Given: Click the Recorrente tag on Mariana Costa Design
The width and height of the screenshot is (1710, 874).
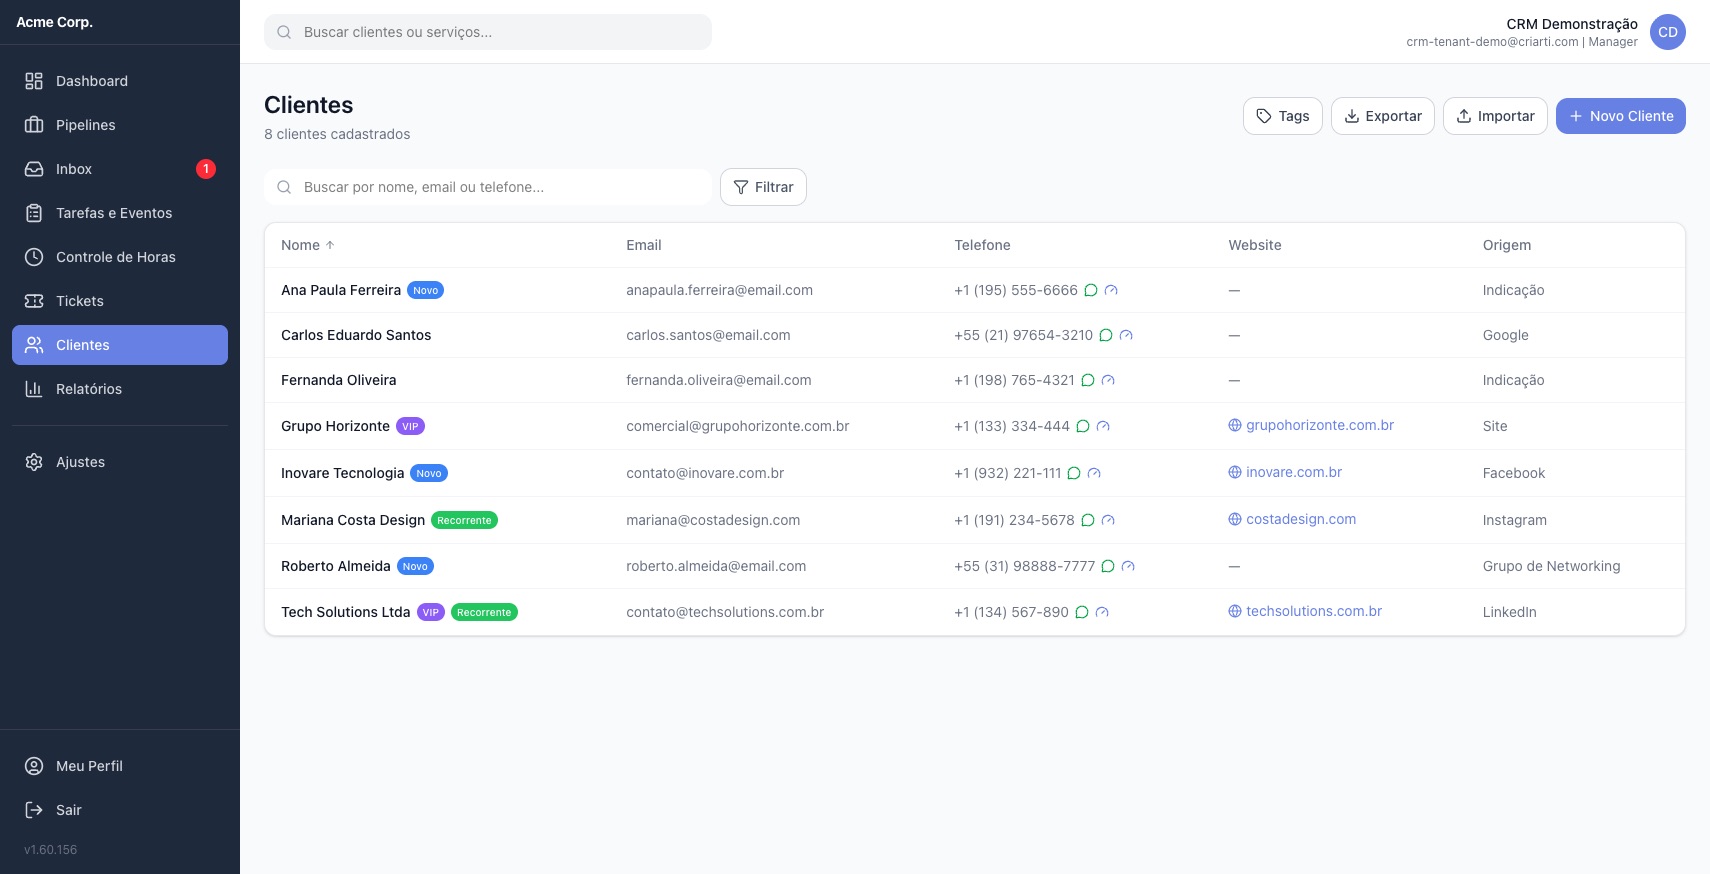Looking at the screenshot, I should pos(464,520).
